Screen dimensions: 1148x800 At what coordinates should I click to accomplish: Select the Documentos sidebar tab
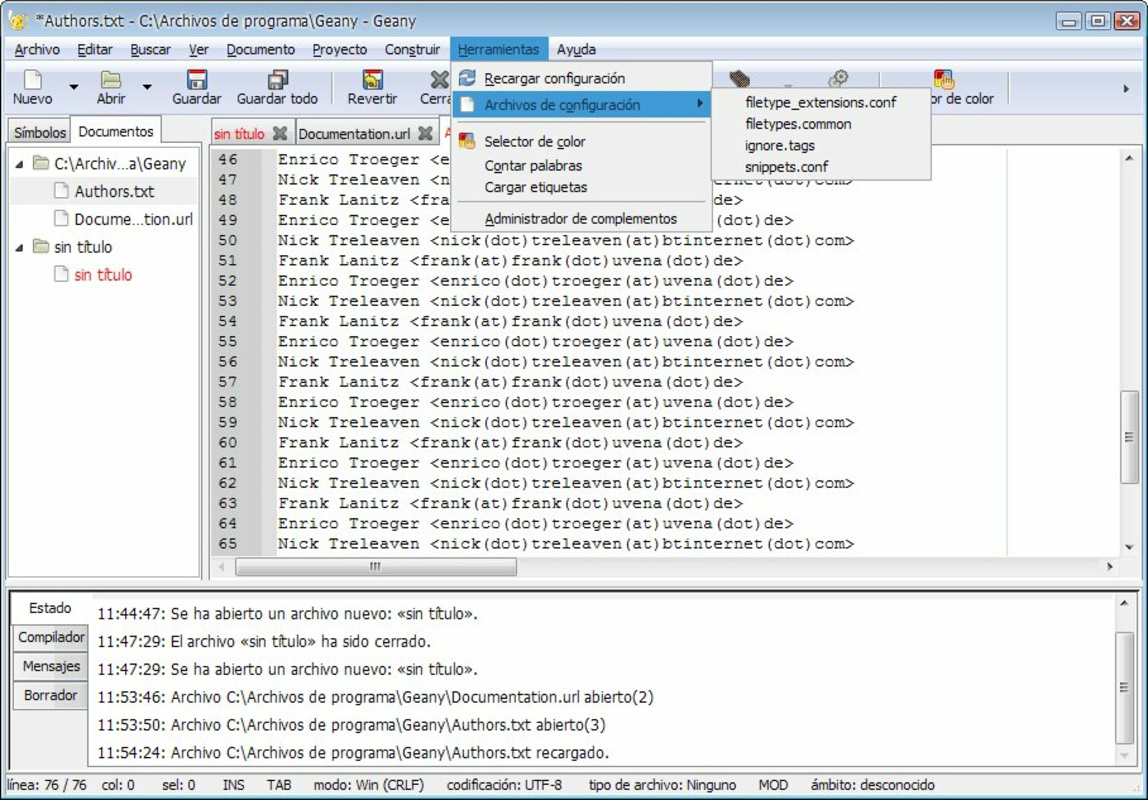coord(116,132)
